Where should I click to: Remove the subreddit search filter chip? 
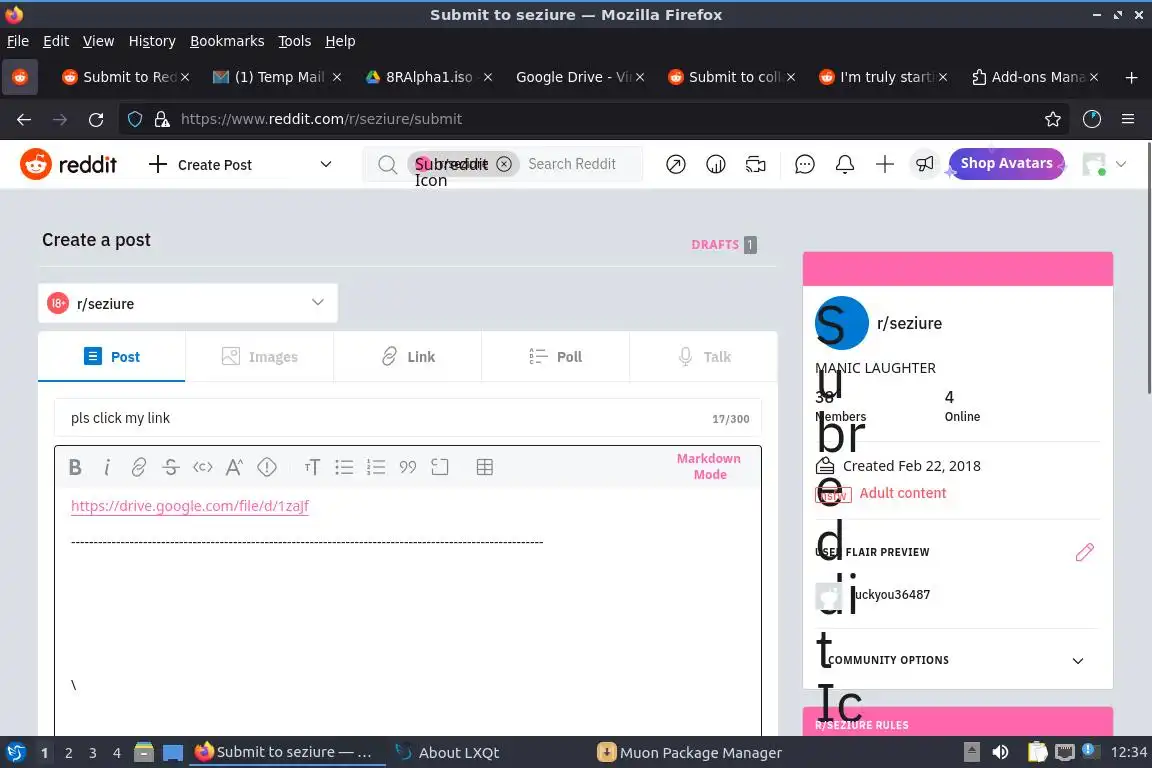point(504,164)
